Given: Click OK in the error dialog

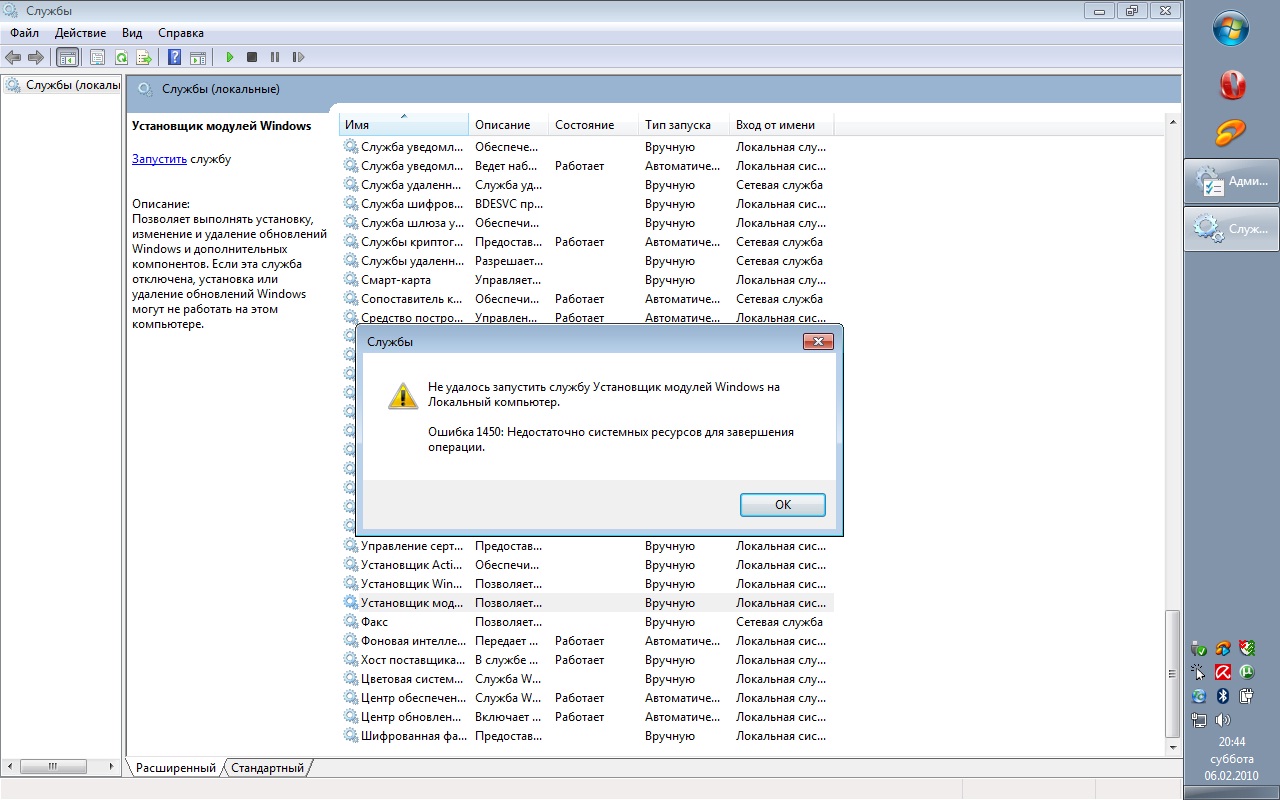Looking at the screenshot, I should [x=783, y=505].
